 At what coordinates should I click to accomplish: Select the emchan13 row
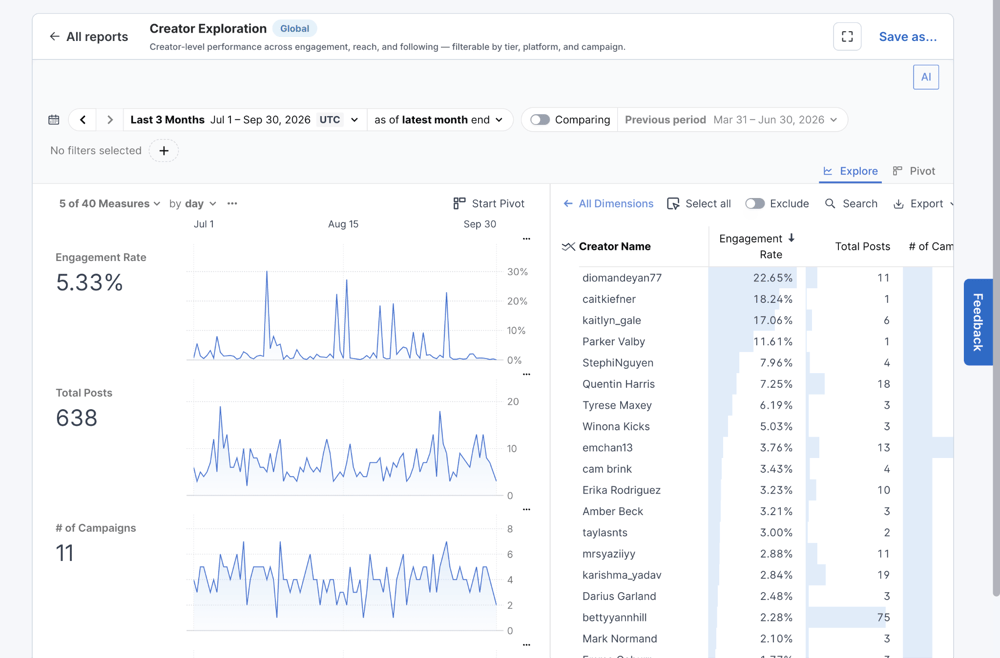pos(757,448)
